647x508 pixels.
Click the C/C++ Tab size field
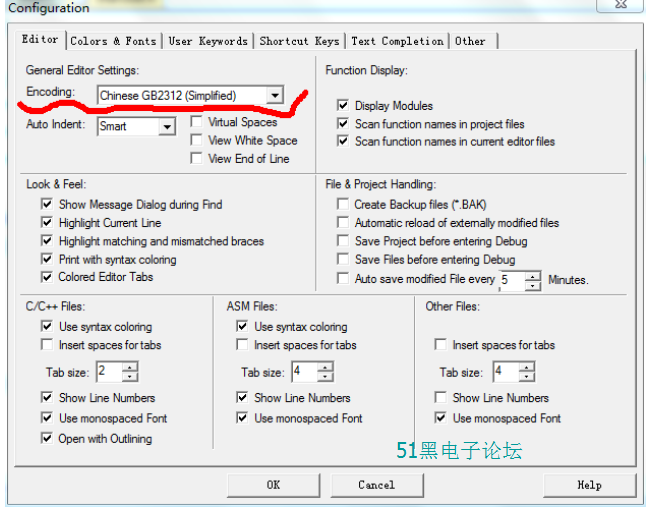[x=109, y=372]
